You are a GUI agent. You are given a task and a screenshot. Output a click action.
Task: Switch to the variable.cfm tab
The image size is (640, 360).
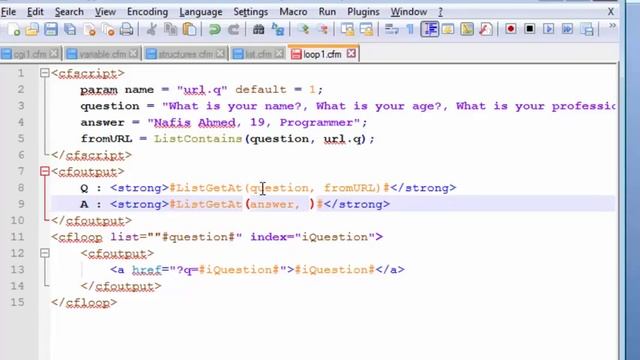click(102, 54)
